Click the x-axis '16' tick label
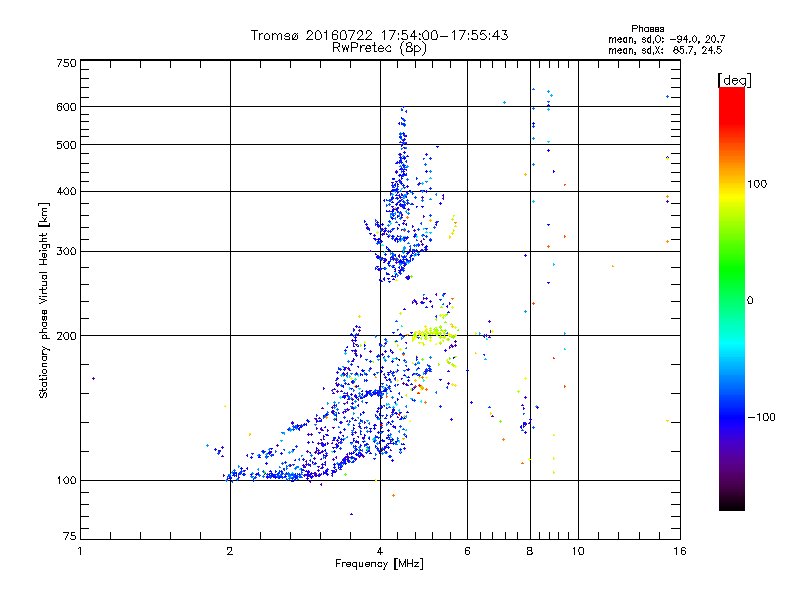800x600 pixels. click(680, 551)
